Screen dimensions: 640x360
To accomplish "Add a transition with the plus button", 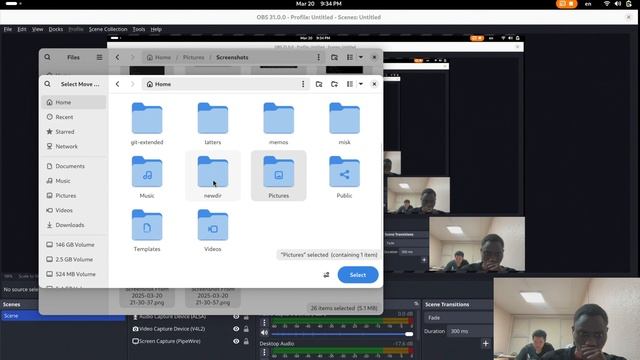I will (486, 344).
